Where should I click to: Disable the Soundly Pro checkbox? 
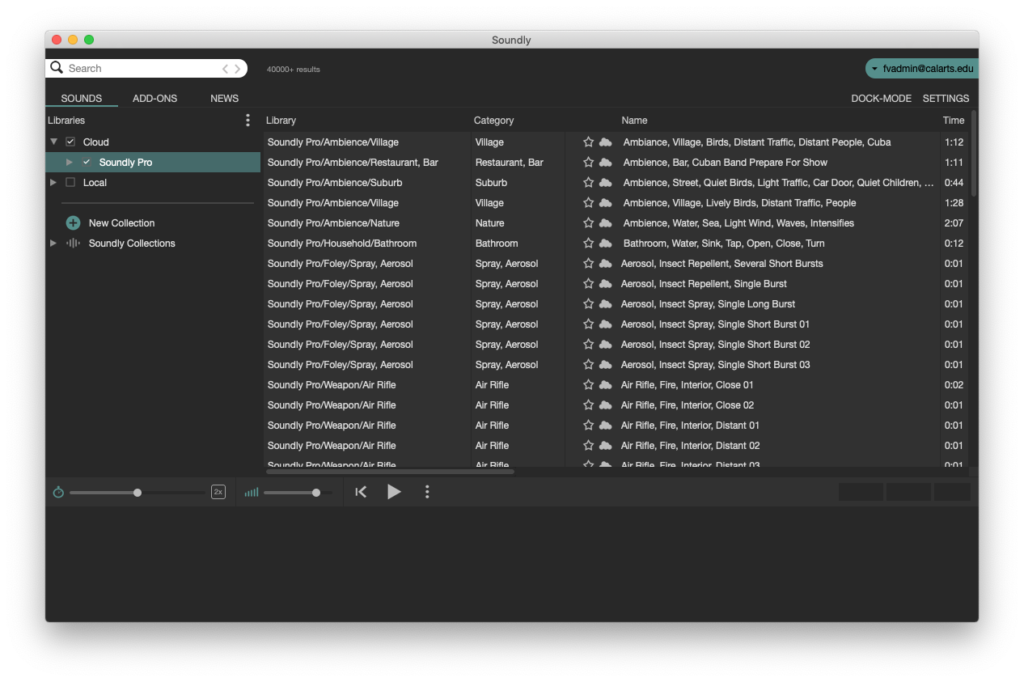[x=85, y=161]
